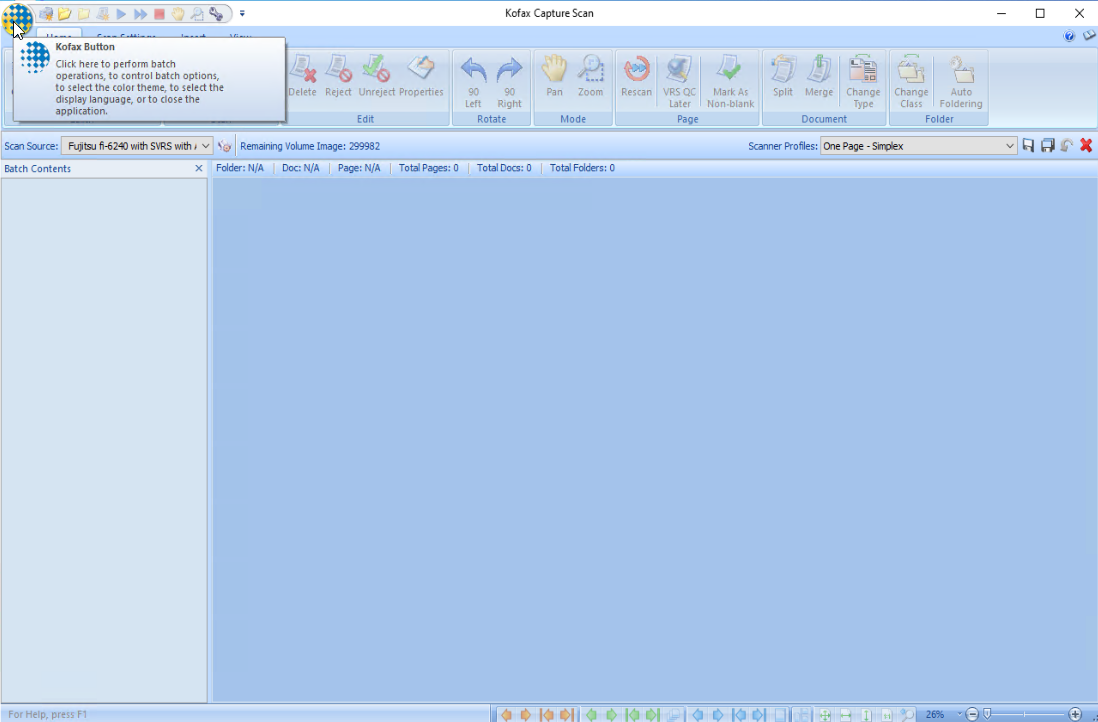Click the orange right arrow in status bar
This screenshot has height=722, width=1098.
point(525,715)
